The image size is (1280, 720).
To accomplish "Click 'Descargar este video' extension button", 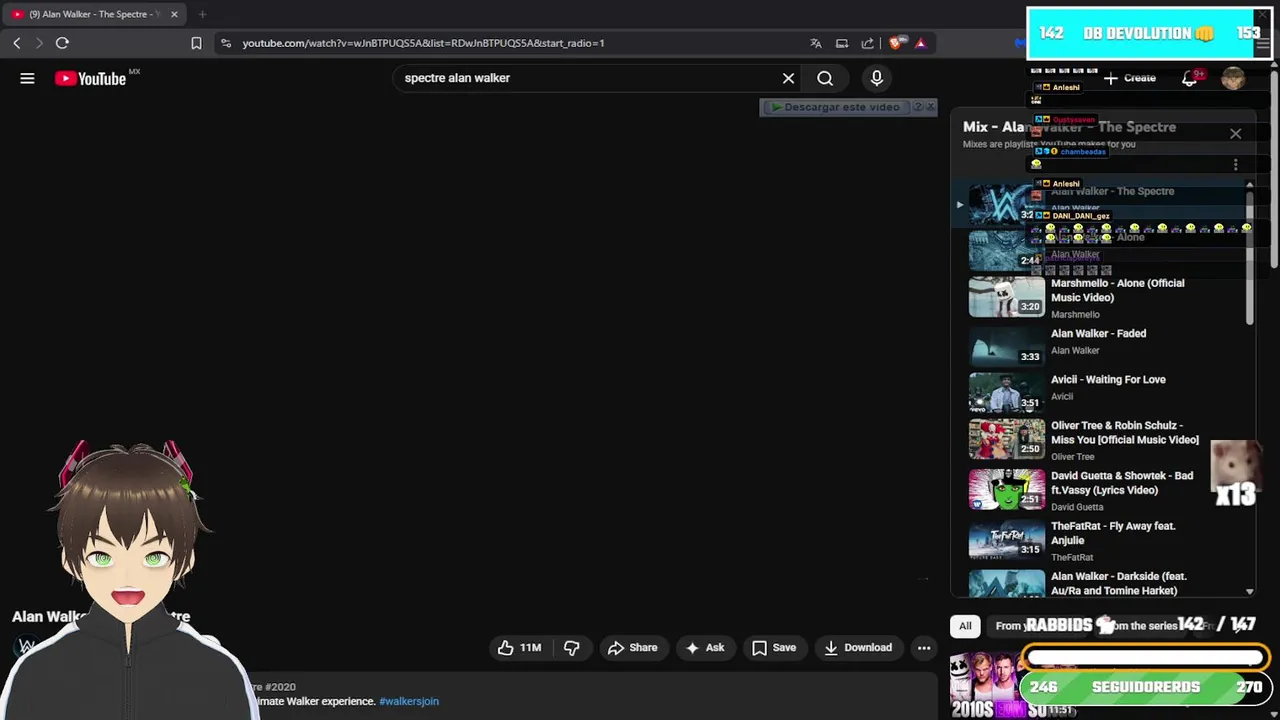I will (837, 107).
